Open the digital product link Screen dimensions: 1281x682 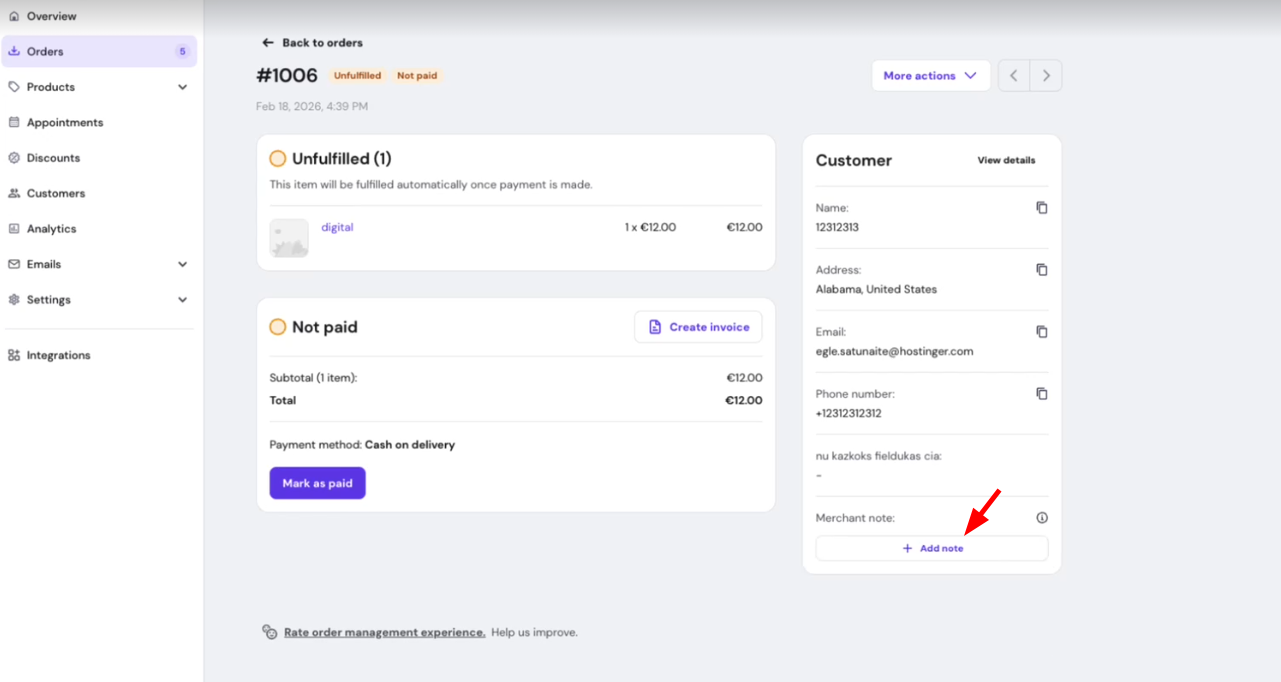coord(337,227)
